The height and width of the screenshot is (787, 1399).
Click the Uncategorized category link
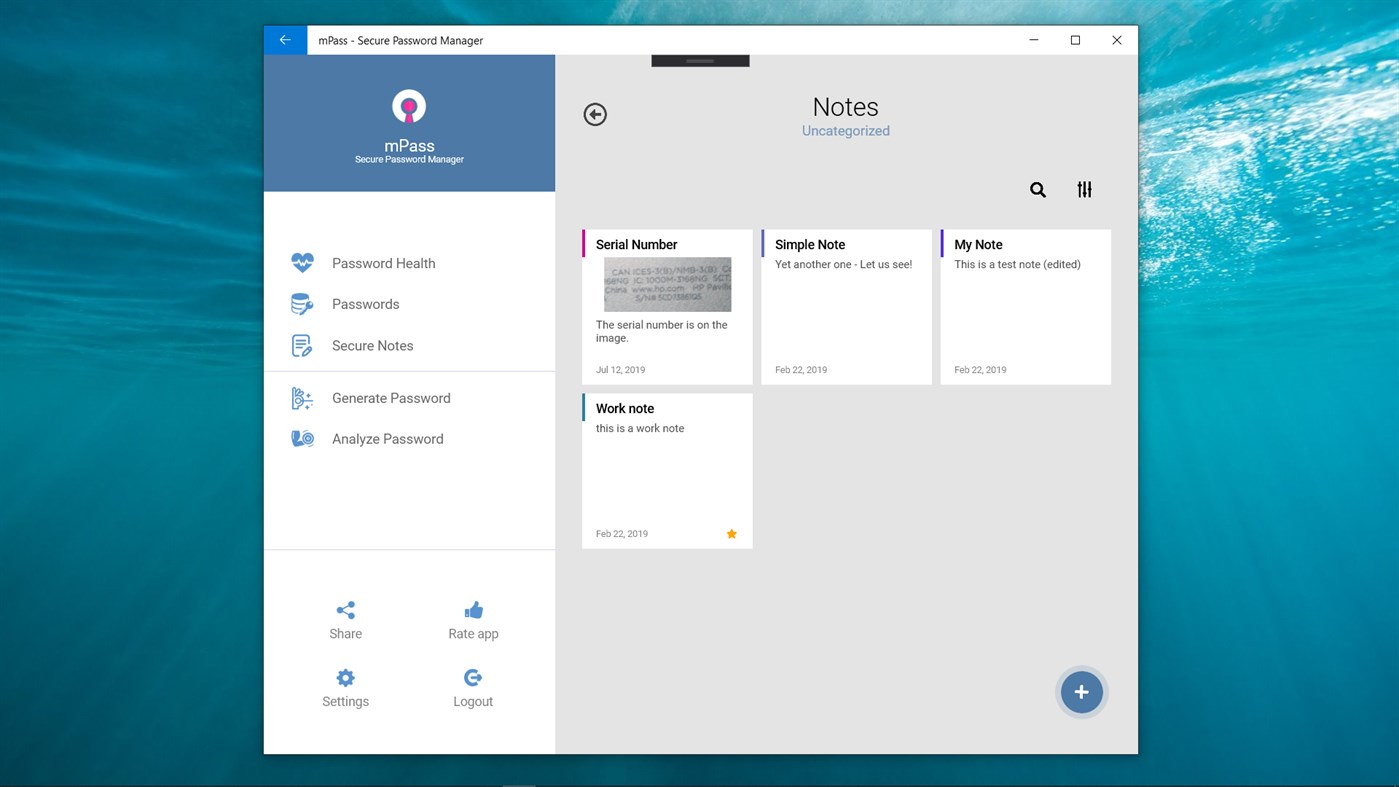pyautogui.click(x=846, y=131)
